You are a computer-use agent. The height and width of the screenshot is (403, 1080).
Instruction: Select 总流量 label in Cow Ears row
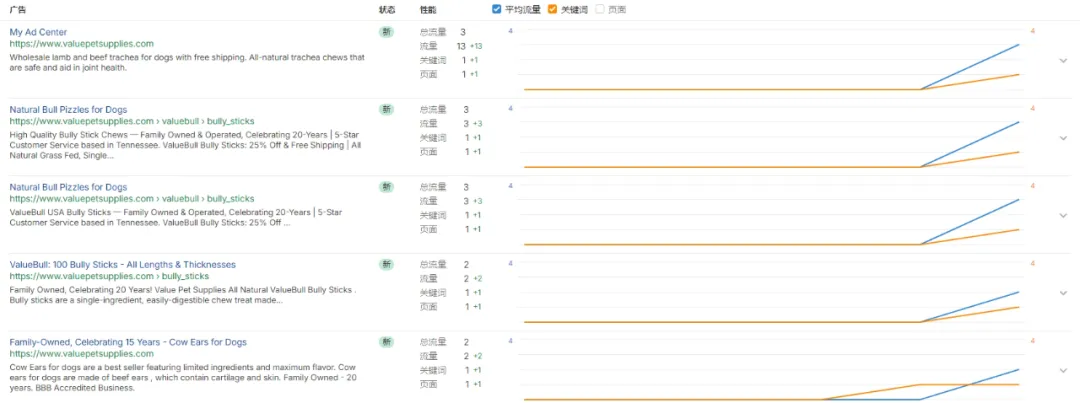point(433,342)
